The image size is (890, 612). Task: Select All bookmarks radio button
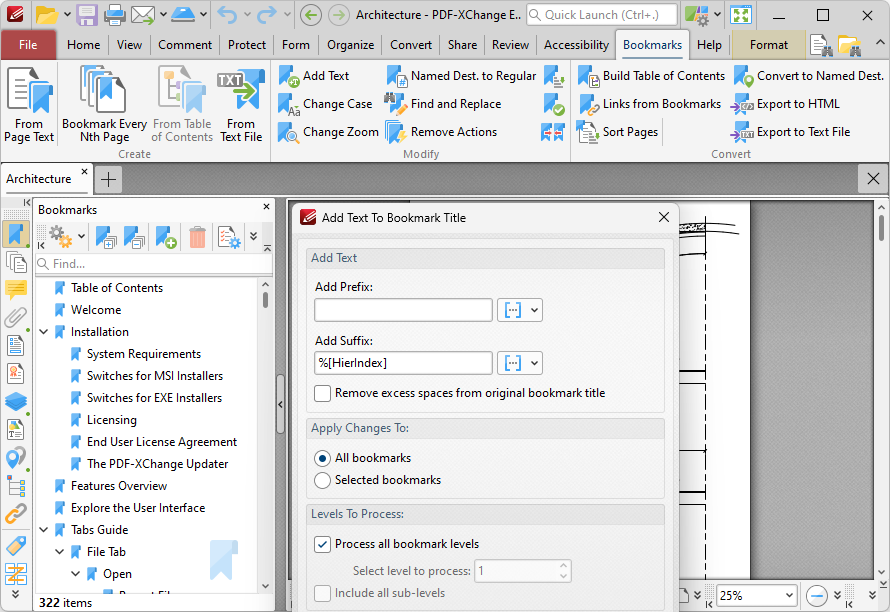[x=322, y=458]
